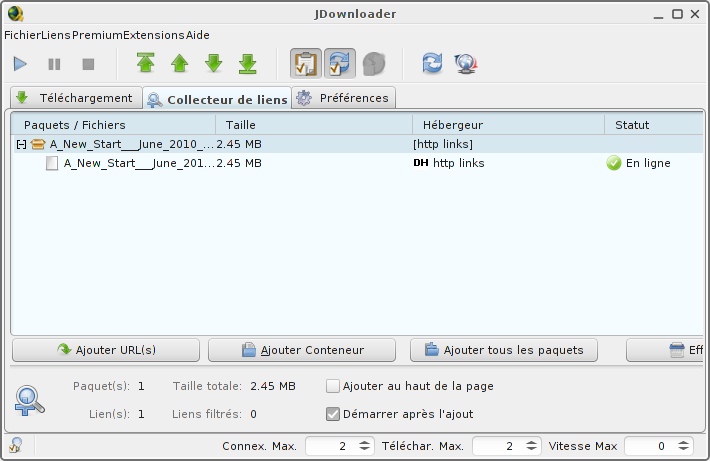
Task: Click the Start downloads play icon
Action: [20, 64]
